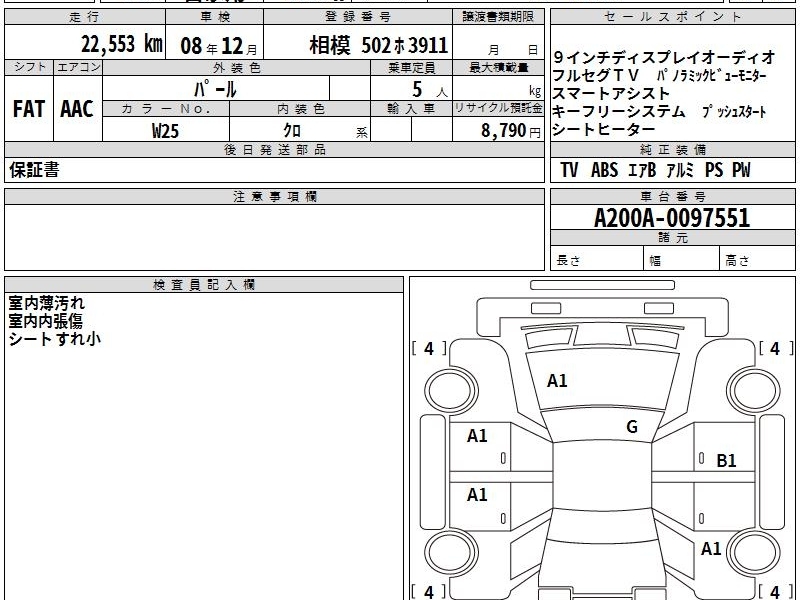The height and width of the screenshot is (600, 800).
Task: Click the 登録番号 header cell
Action: [x=358, y=17]
